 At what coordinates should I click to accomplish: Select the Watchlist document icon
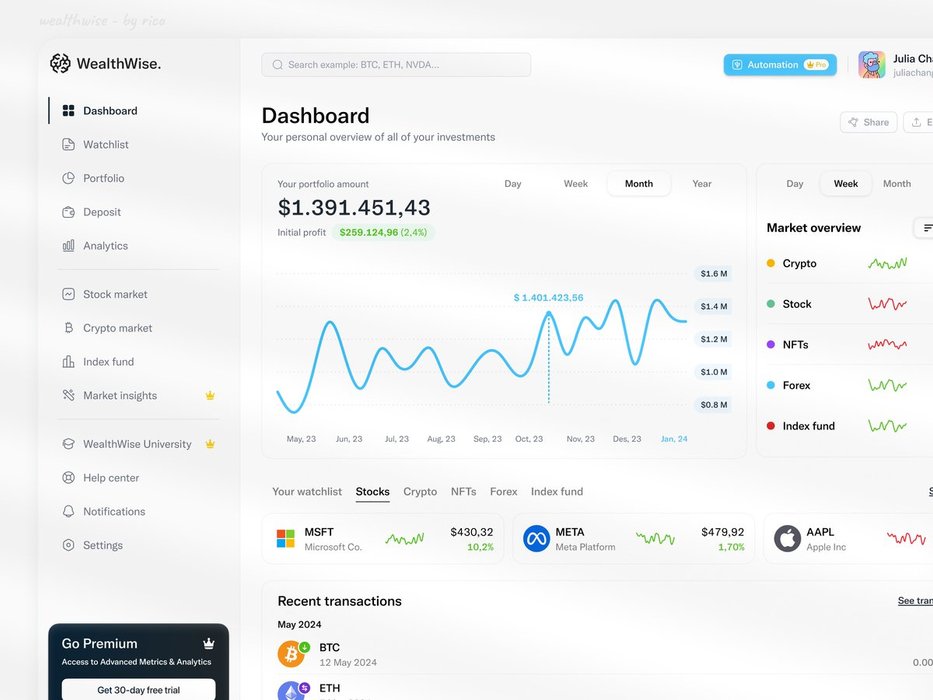[x=68, y=145]
